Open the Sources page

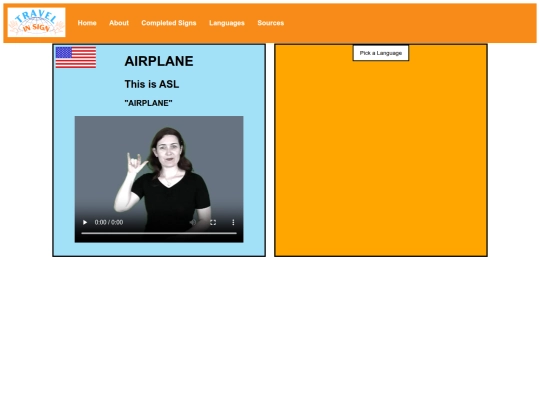pos(271,23)
